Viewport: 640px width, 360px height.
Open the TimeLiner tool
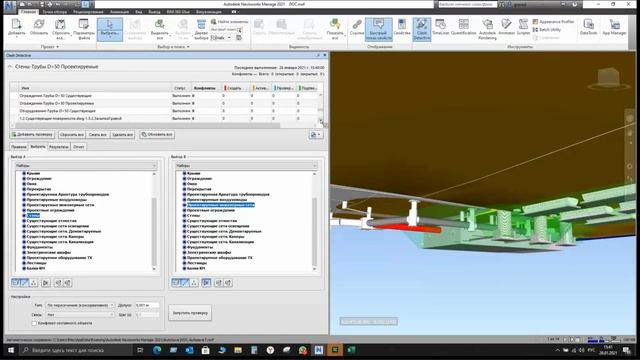click(440, 27)
